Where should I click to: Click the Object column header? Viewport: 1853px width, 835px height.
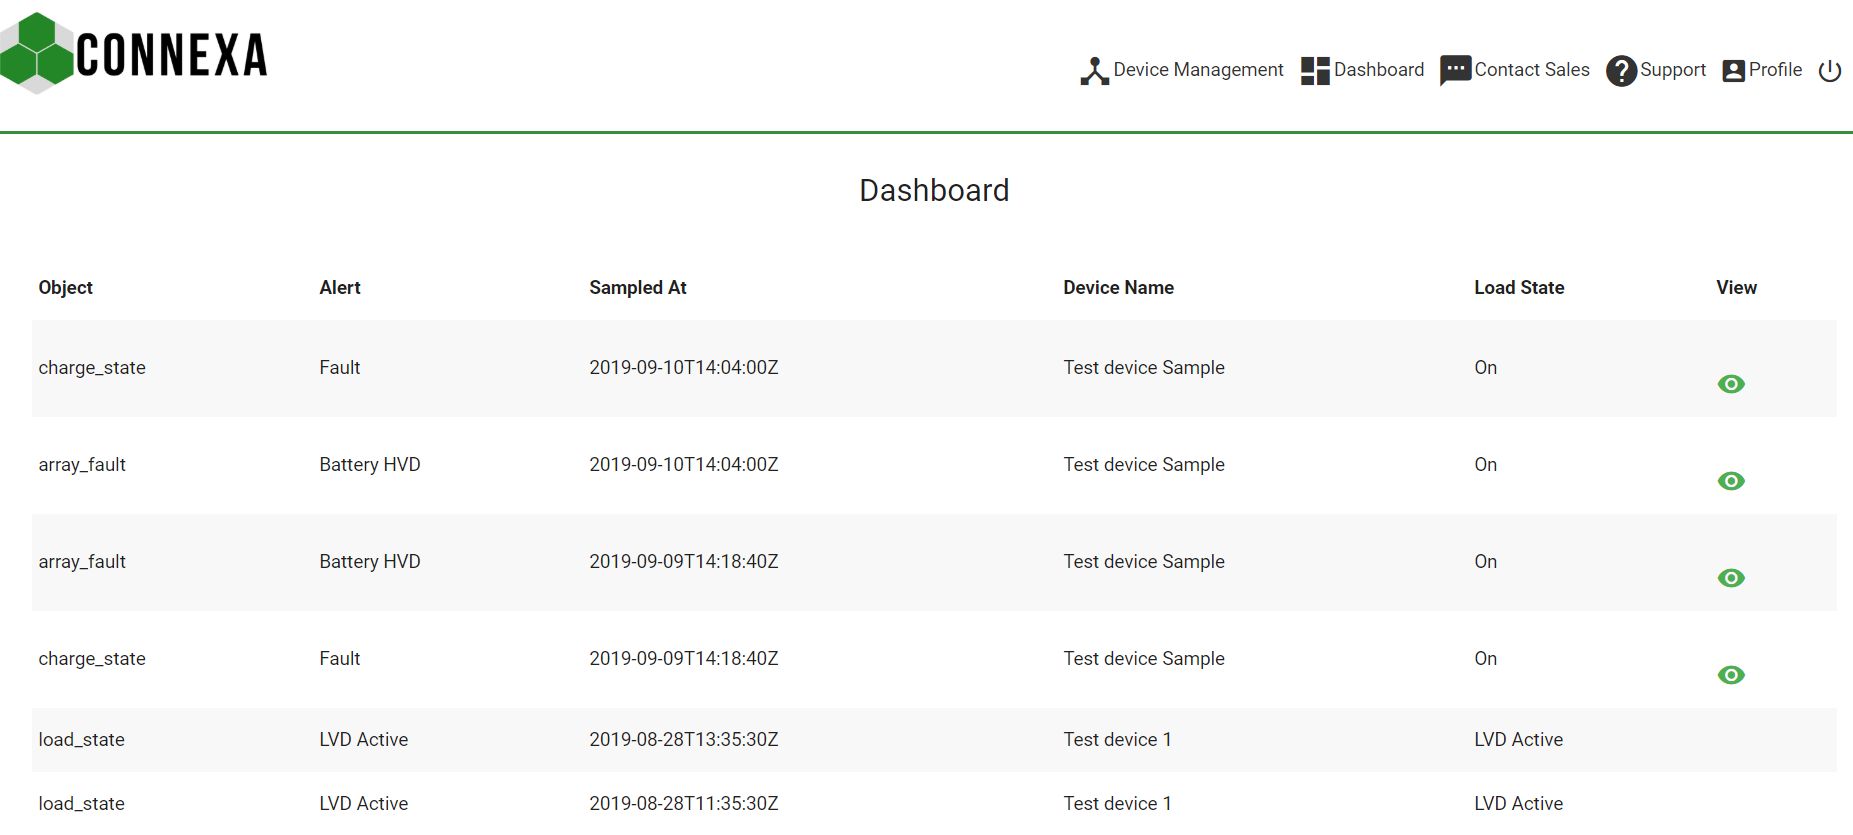pyautogui.click(x=65, y=288)
